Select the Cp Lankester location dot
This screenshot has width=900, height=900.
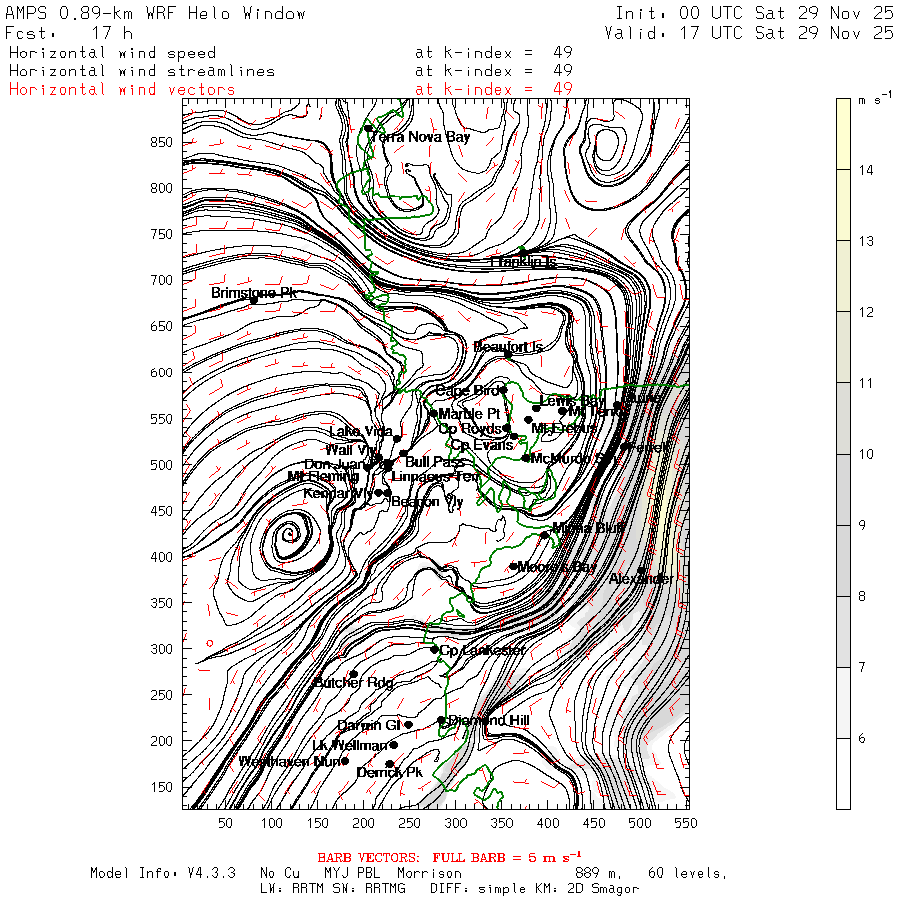434,649
